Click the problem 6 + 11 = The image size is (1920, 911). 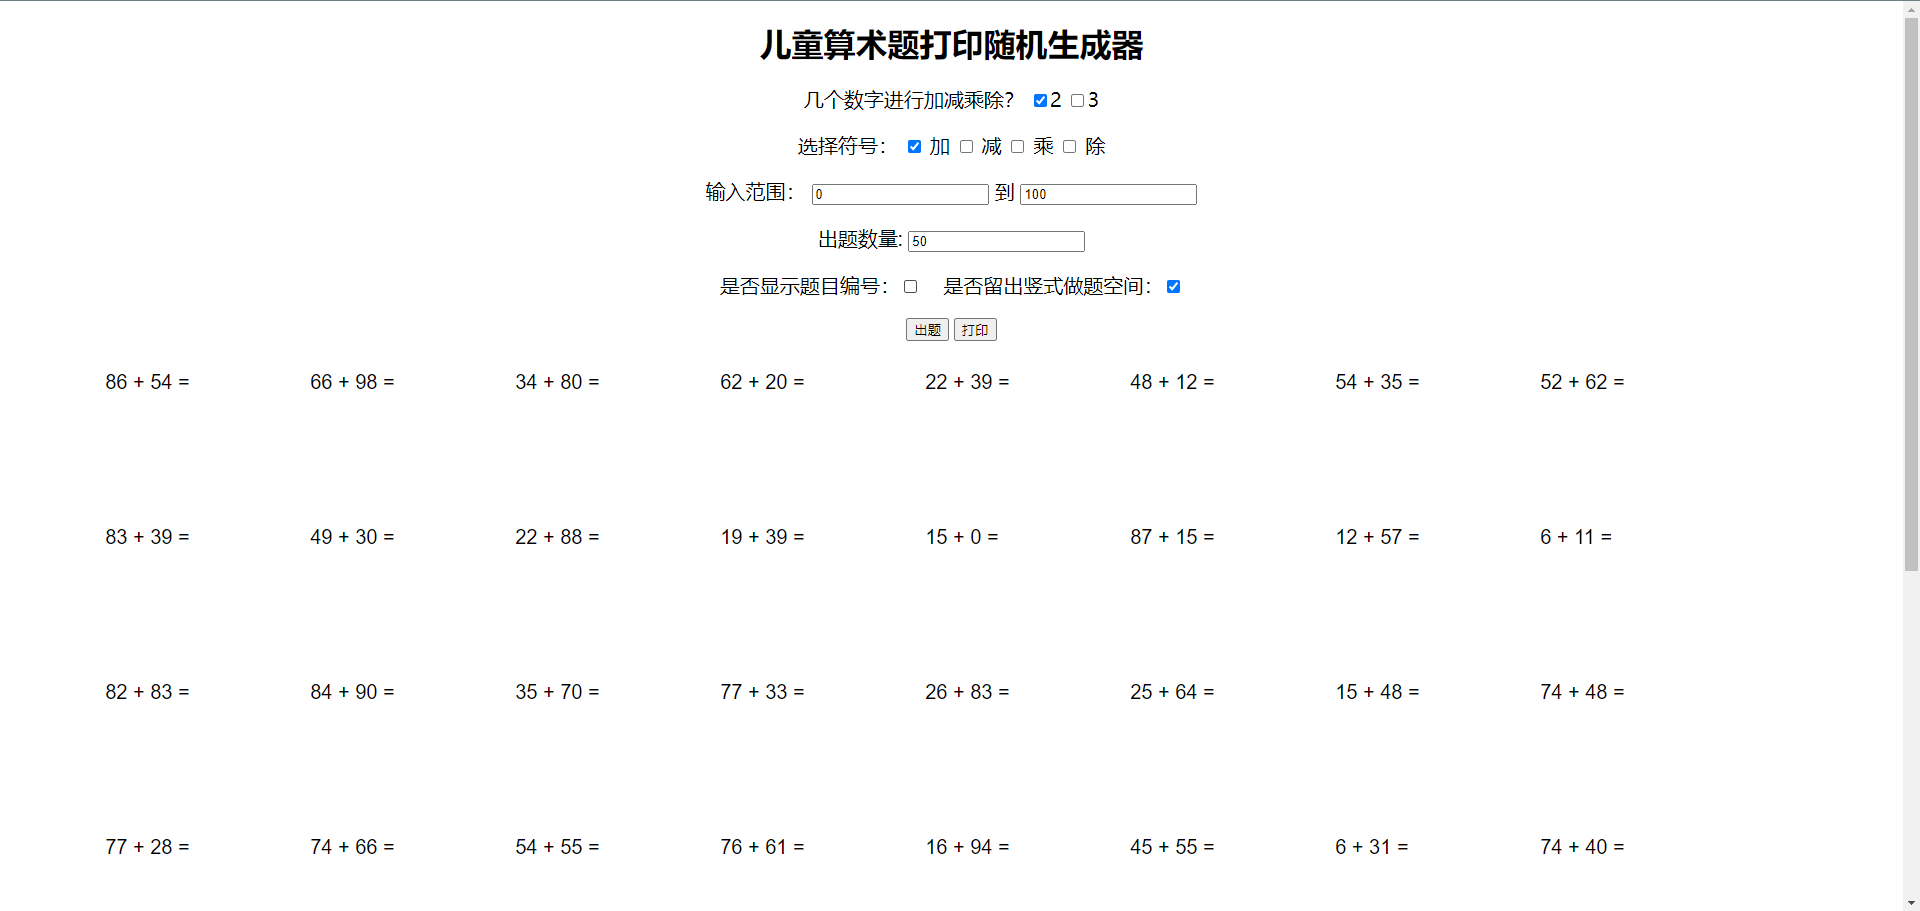point(1576,537)
